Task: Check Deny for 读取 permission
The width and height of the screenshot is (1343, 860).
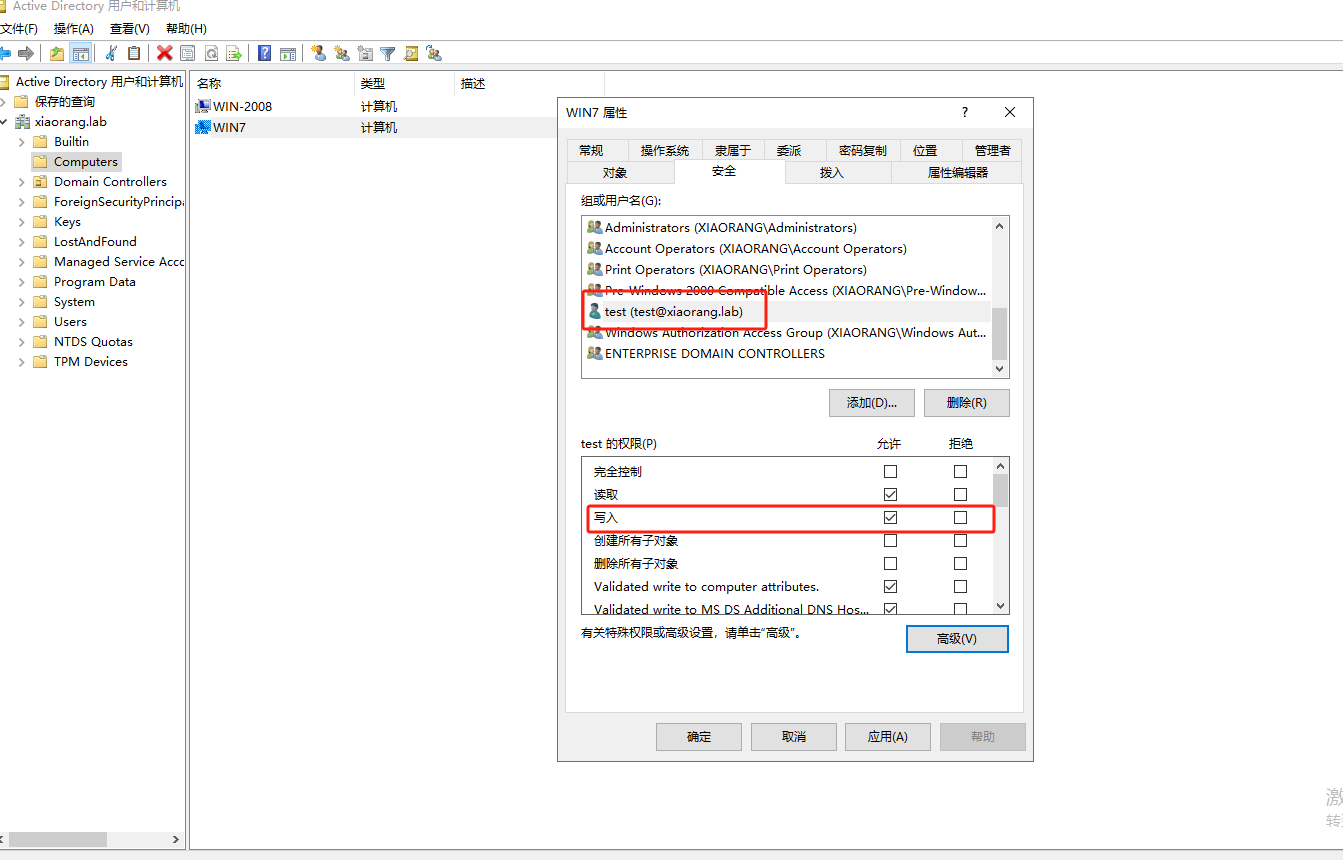Action: pyautogui.click(x=960, y=494)
